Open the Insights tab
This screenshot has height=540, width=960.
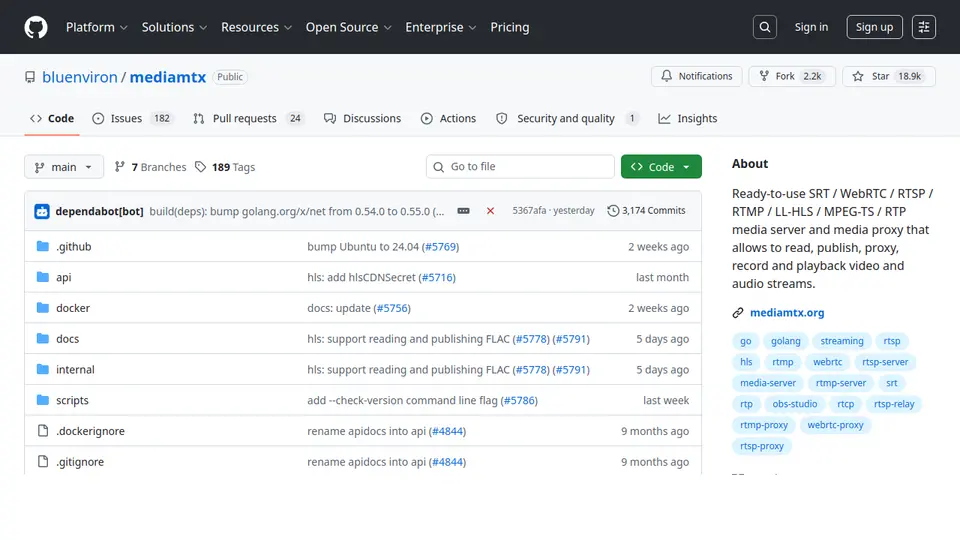click(x=688, y=118)
